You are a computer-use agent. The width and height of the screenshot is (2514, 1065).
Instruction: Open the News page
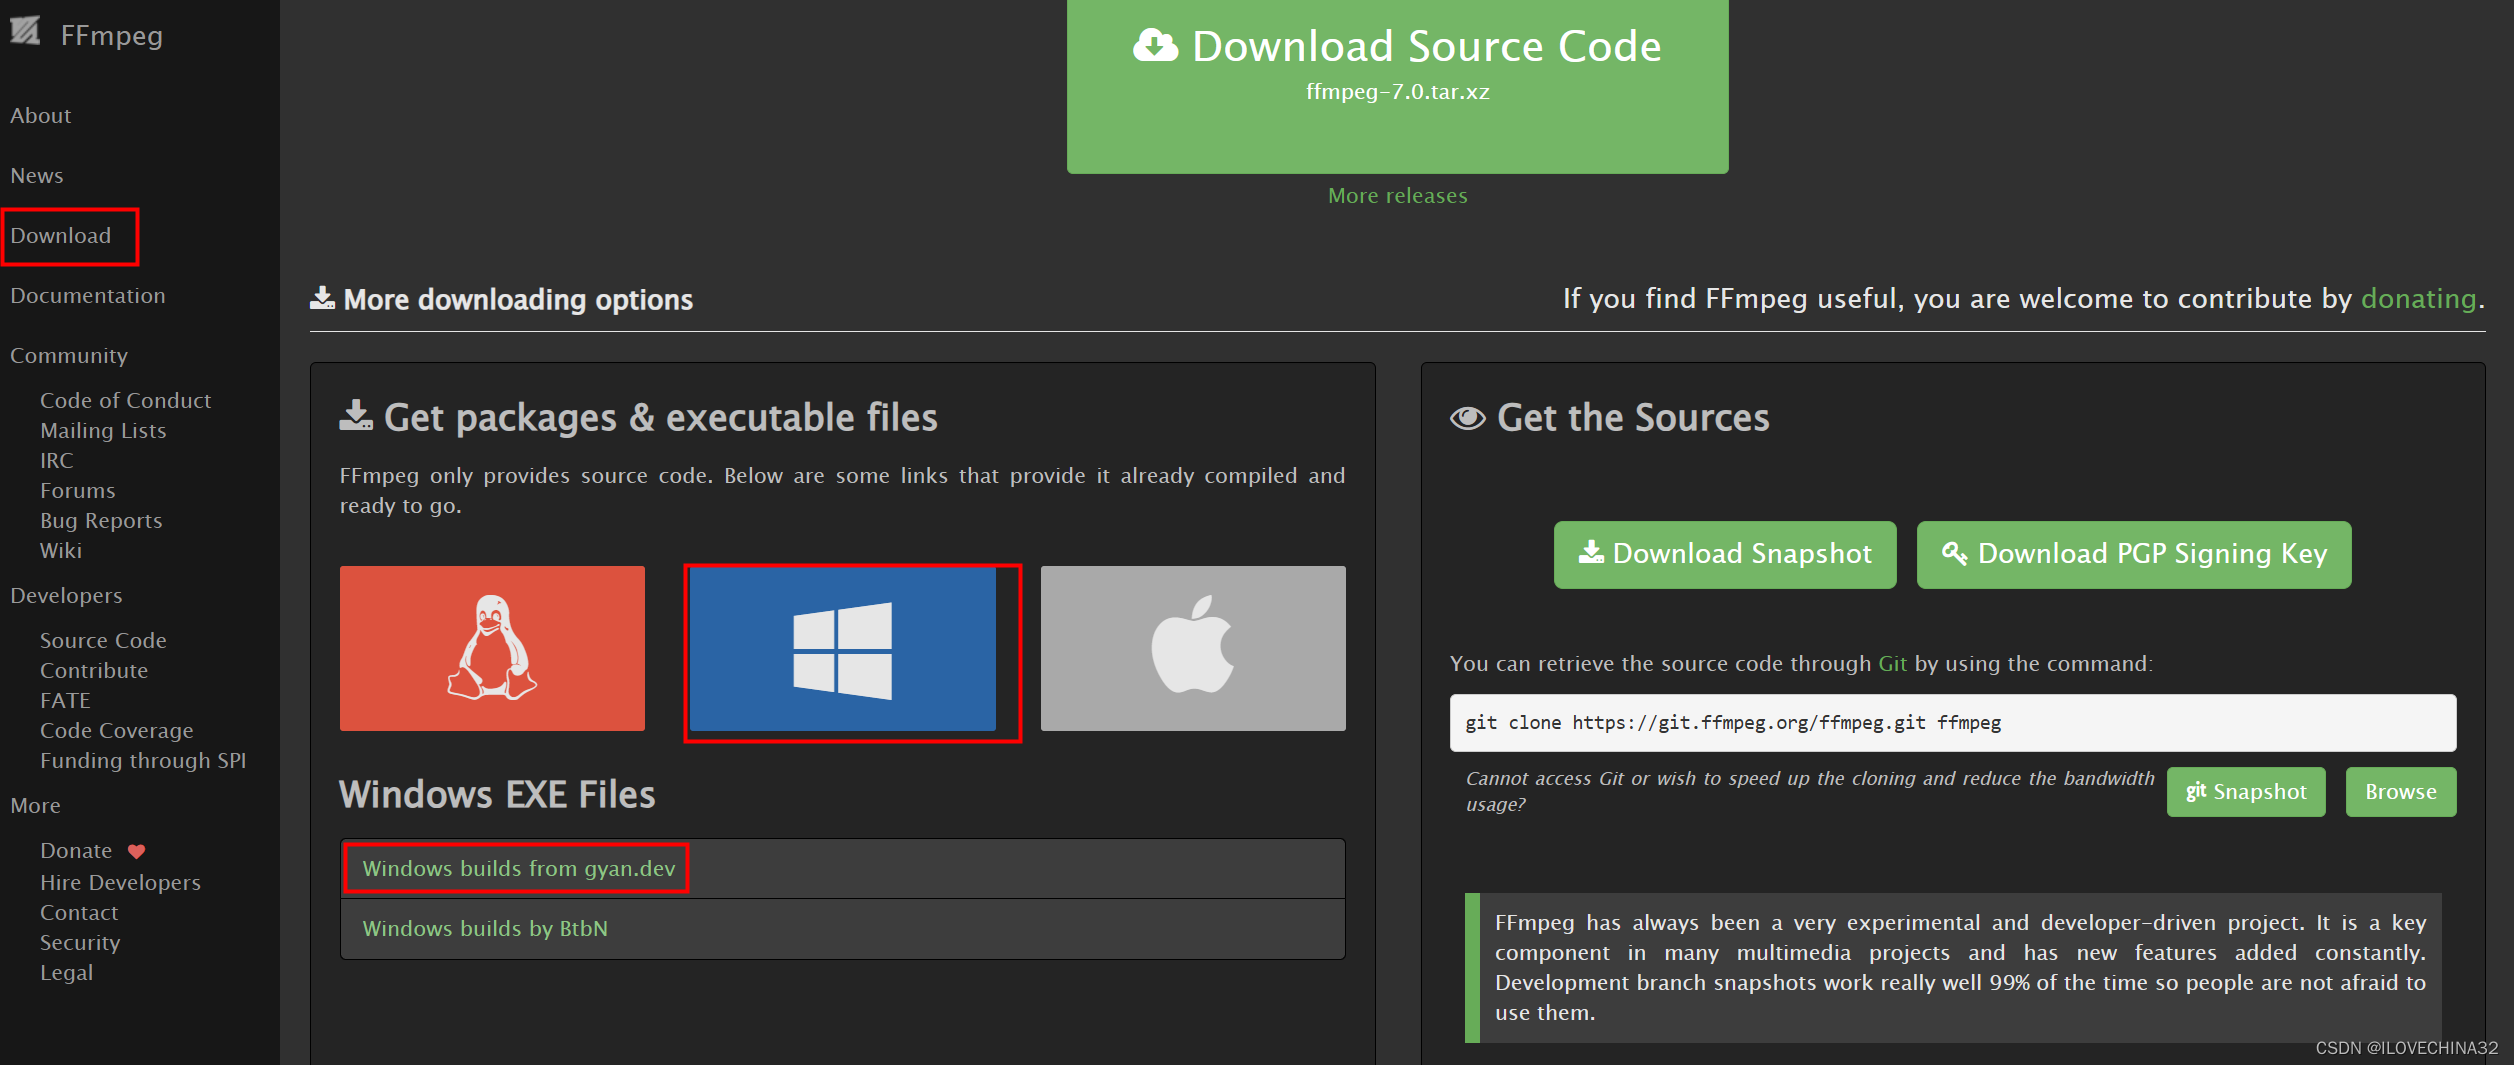pyautogui.click(x=37, y=176)
